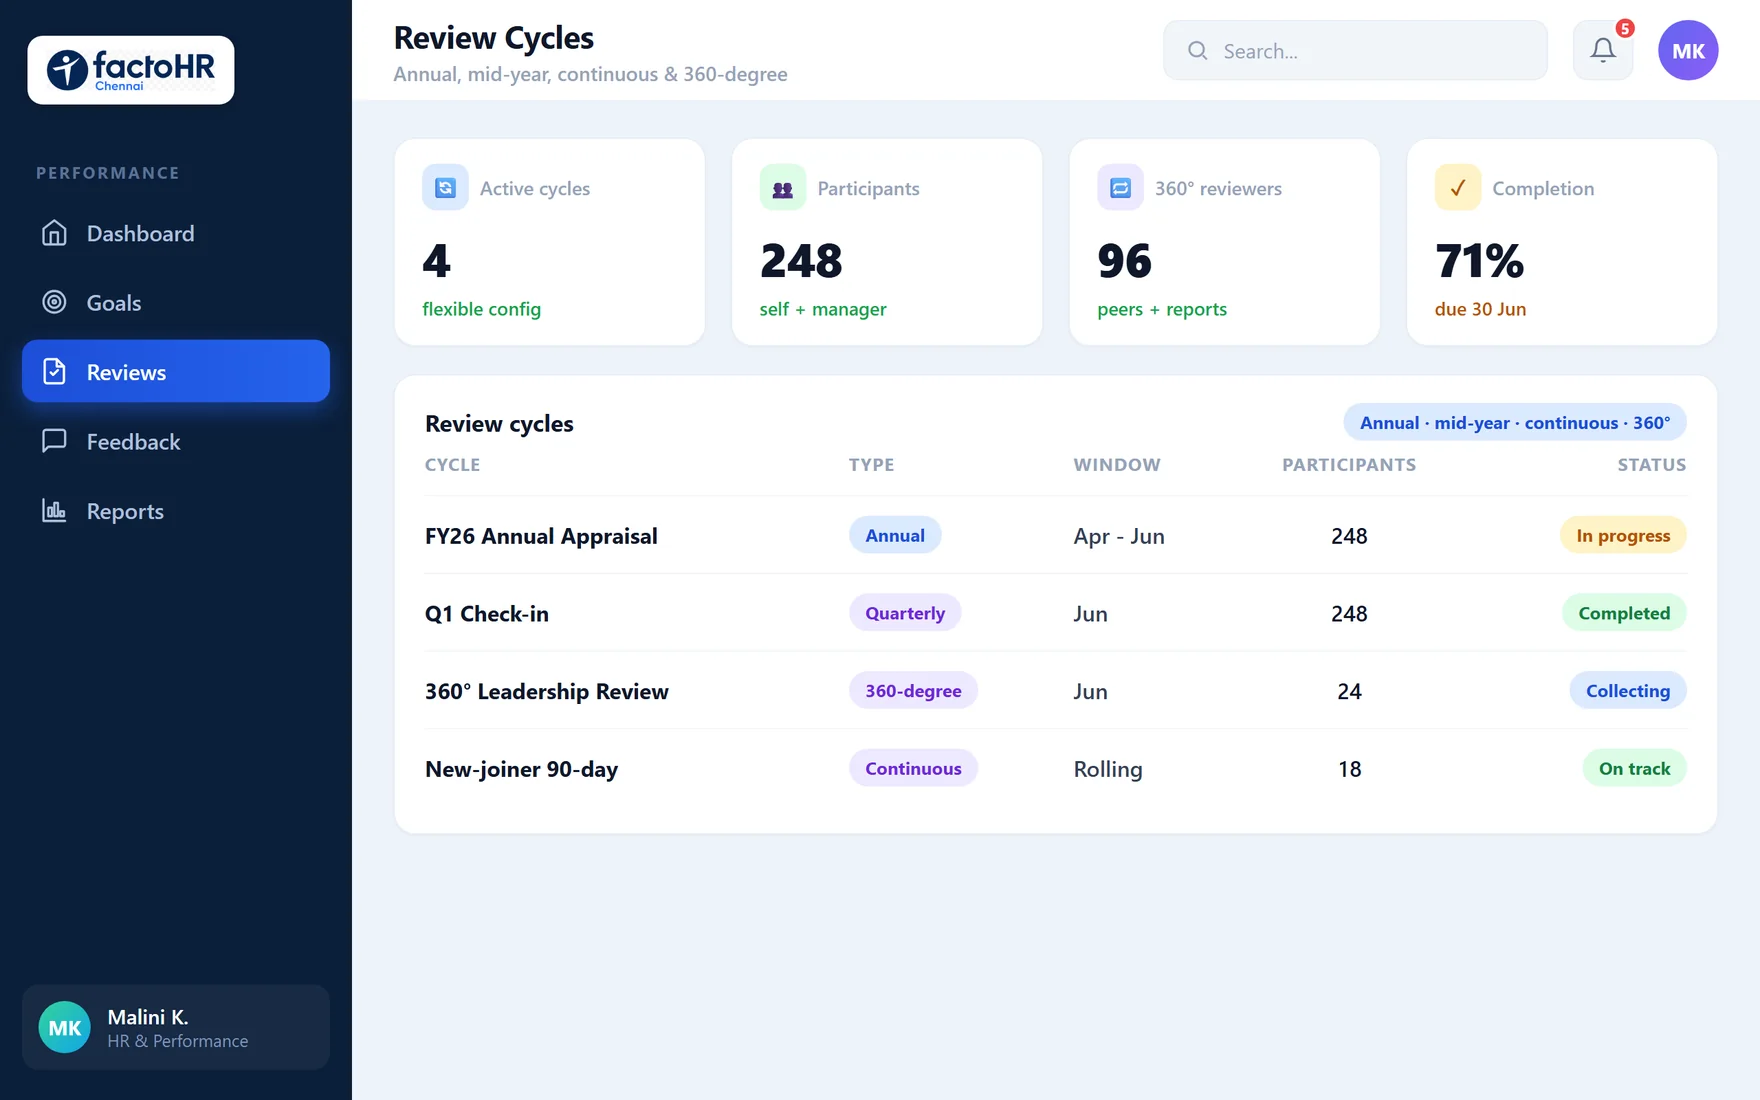Select the Annual type tag
The height and width of the screenshot is (1100, 1760).
[895, 535]
